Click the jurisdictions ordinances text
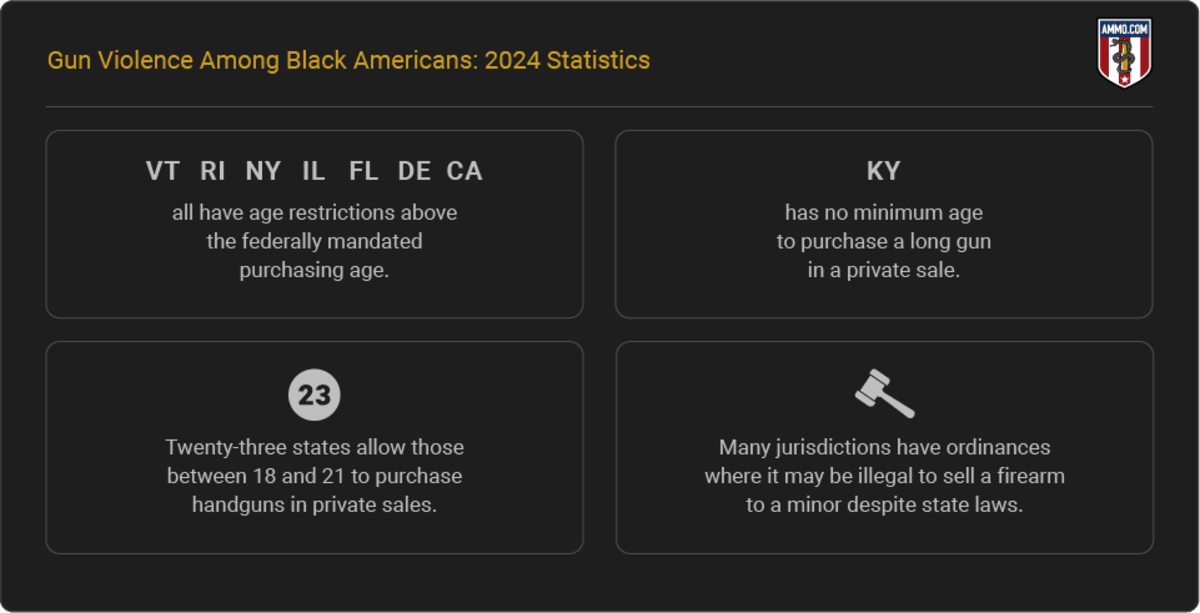 [x=884, y=476]
